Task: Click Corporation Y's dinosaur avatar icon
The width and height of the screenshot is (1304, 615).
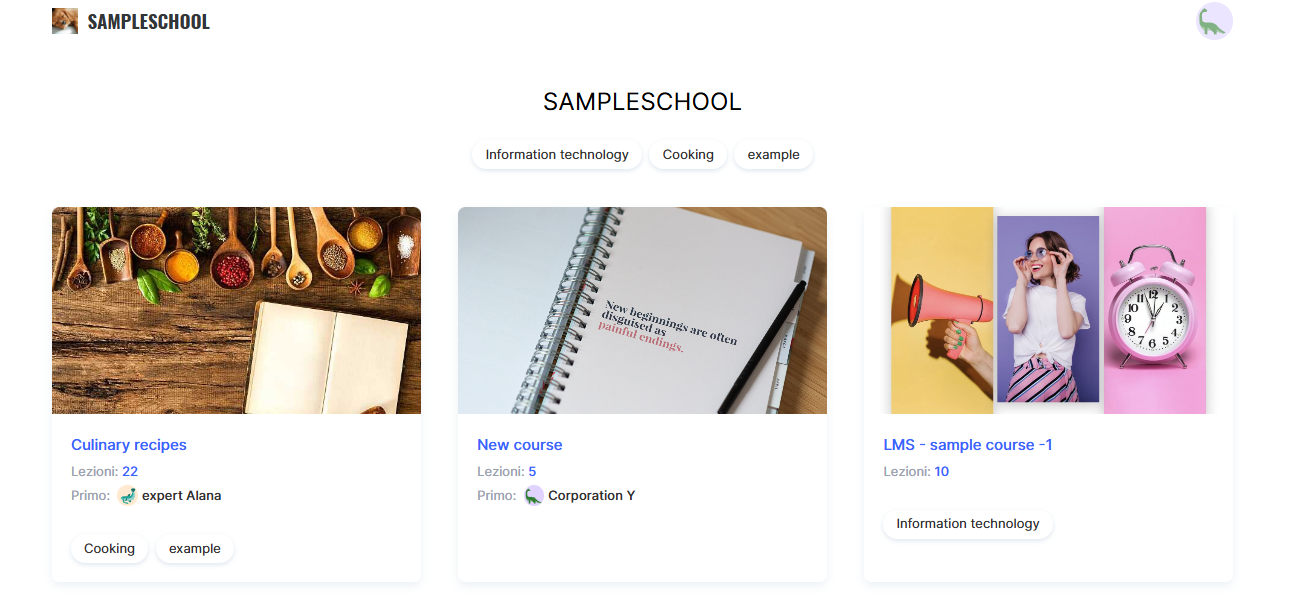Action: point(534,495)
